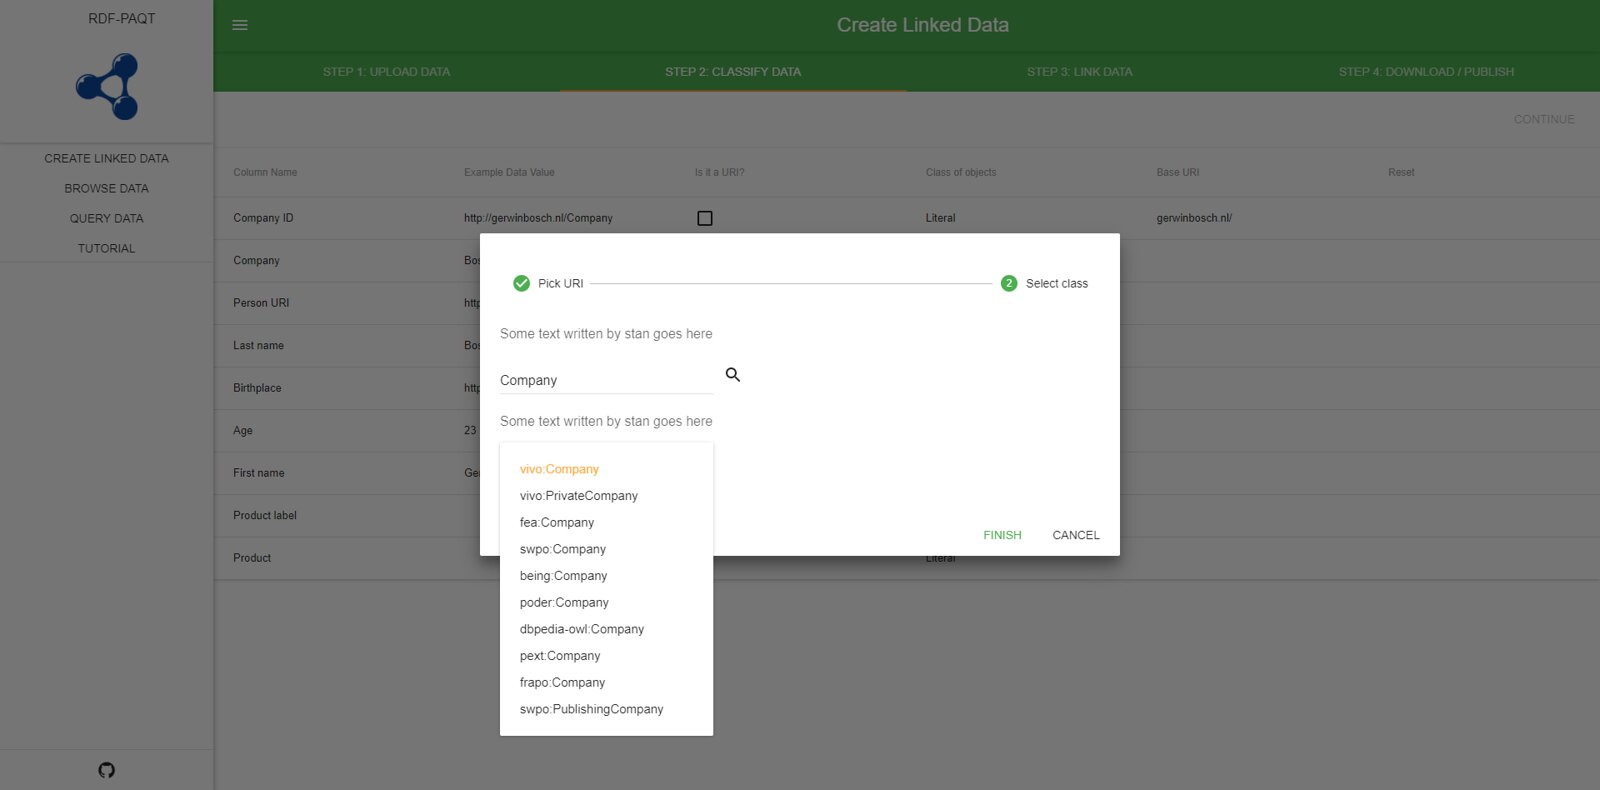Screen dimensions: 1600x790
Task: Click the Class of objects column header
Action: coord(961,172)
